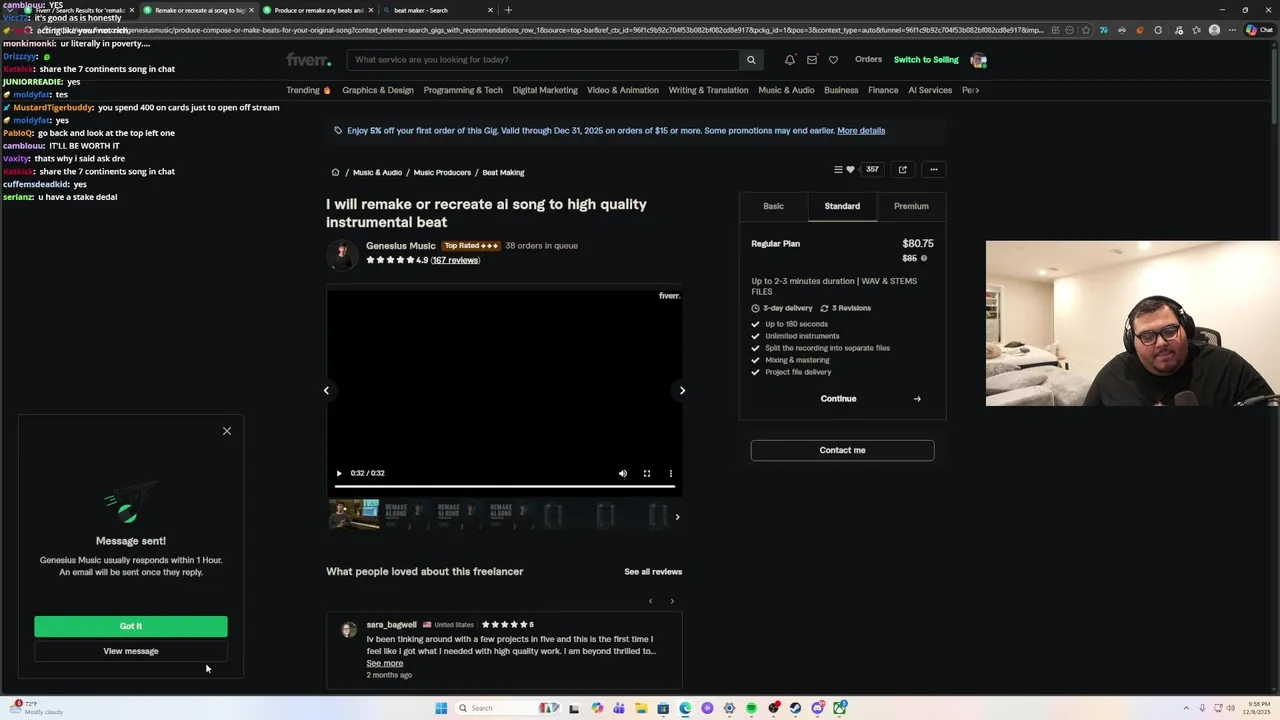Select the Standard package tab

(842, 206)
